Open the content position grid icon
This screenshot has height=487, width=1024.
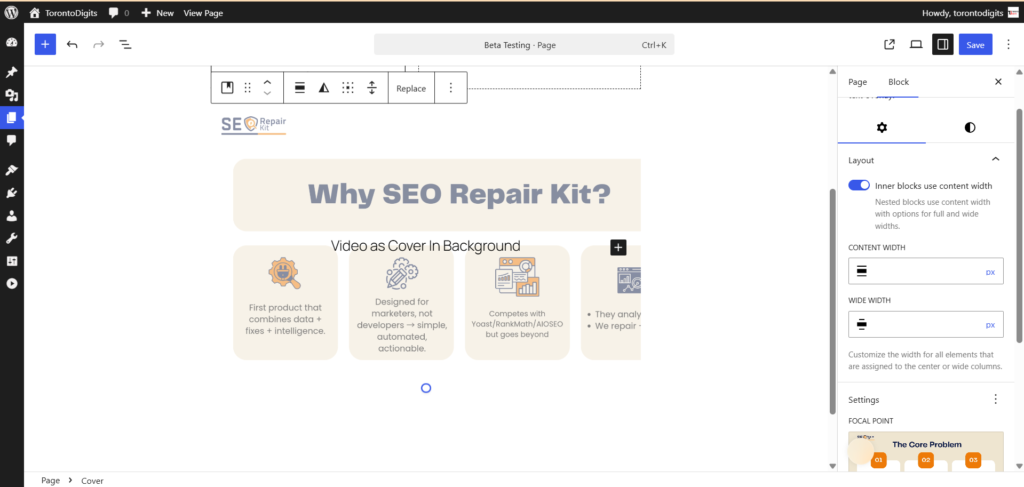click(347, 88)
